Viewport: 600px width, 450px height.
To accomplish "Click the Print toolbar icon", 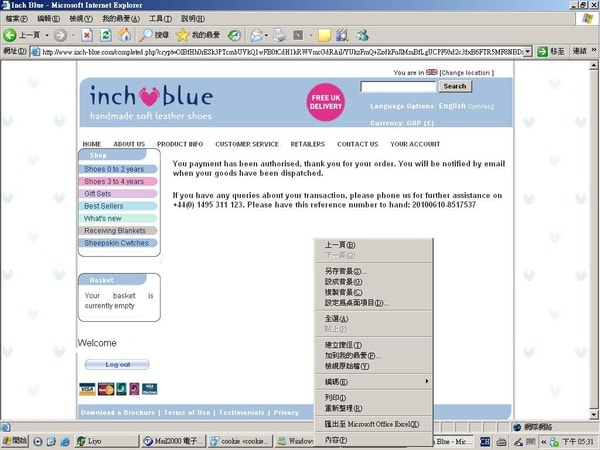I will point(280,35).
